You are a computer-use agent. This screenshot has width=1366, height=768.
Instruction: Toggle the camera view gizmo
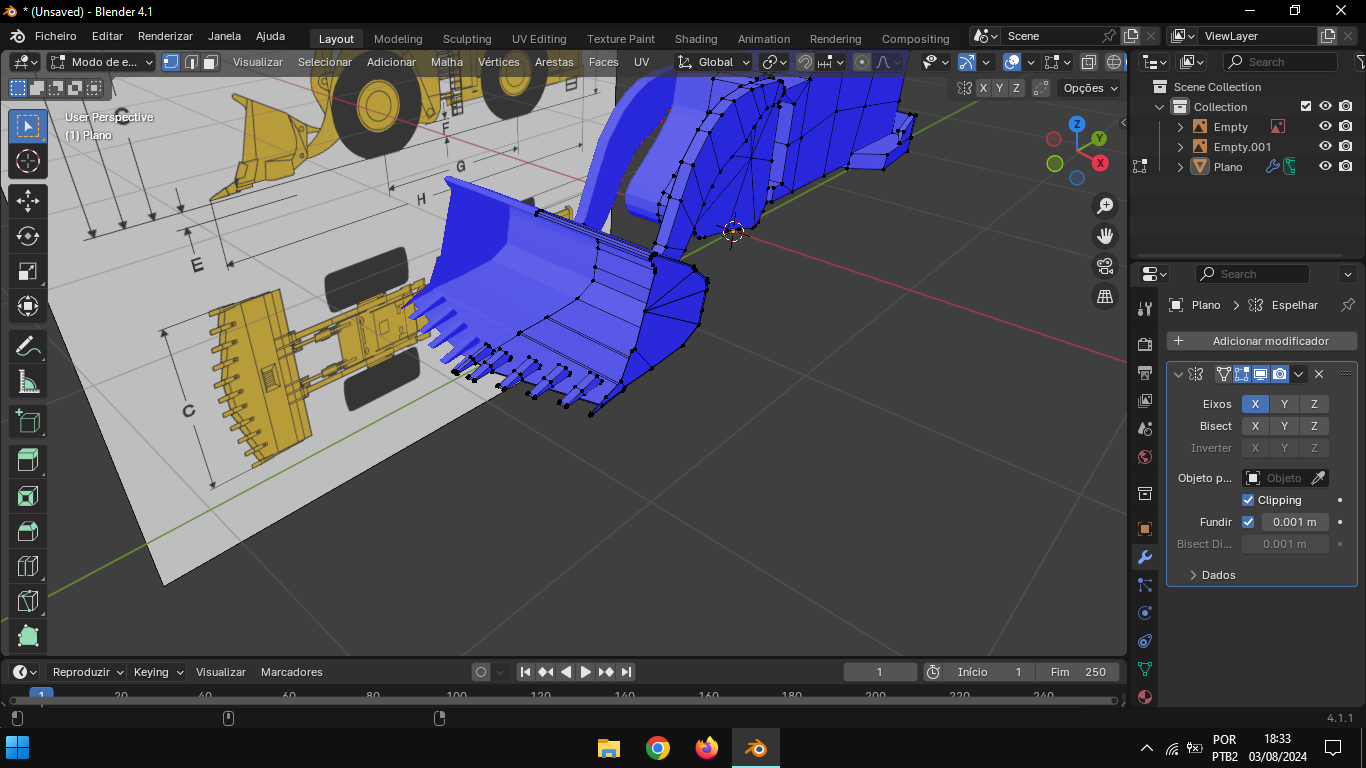coord(1105,266)
